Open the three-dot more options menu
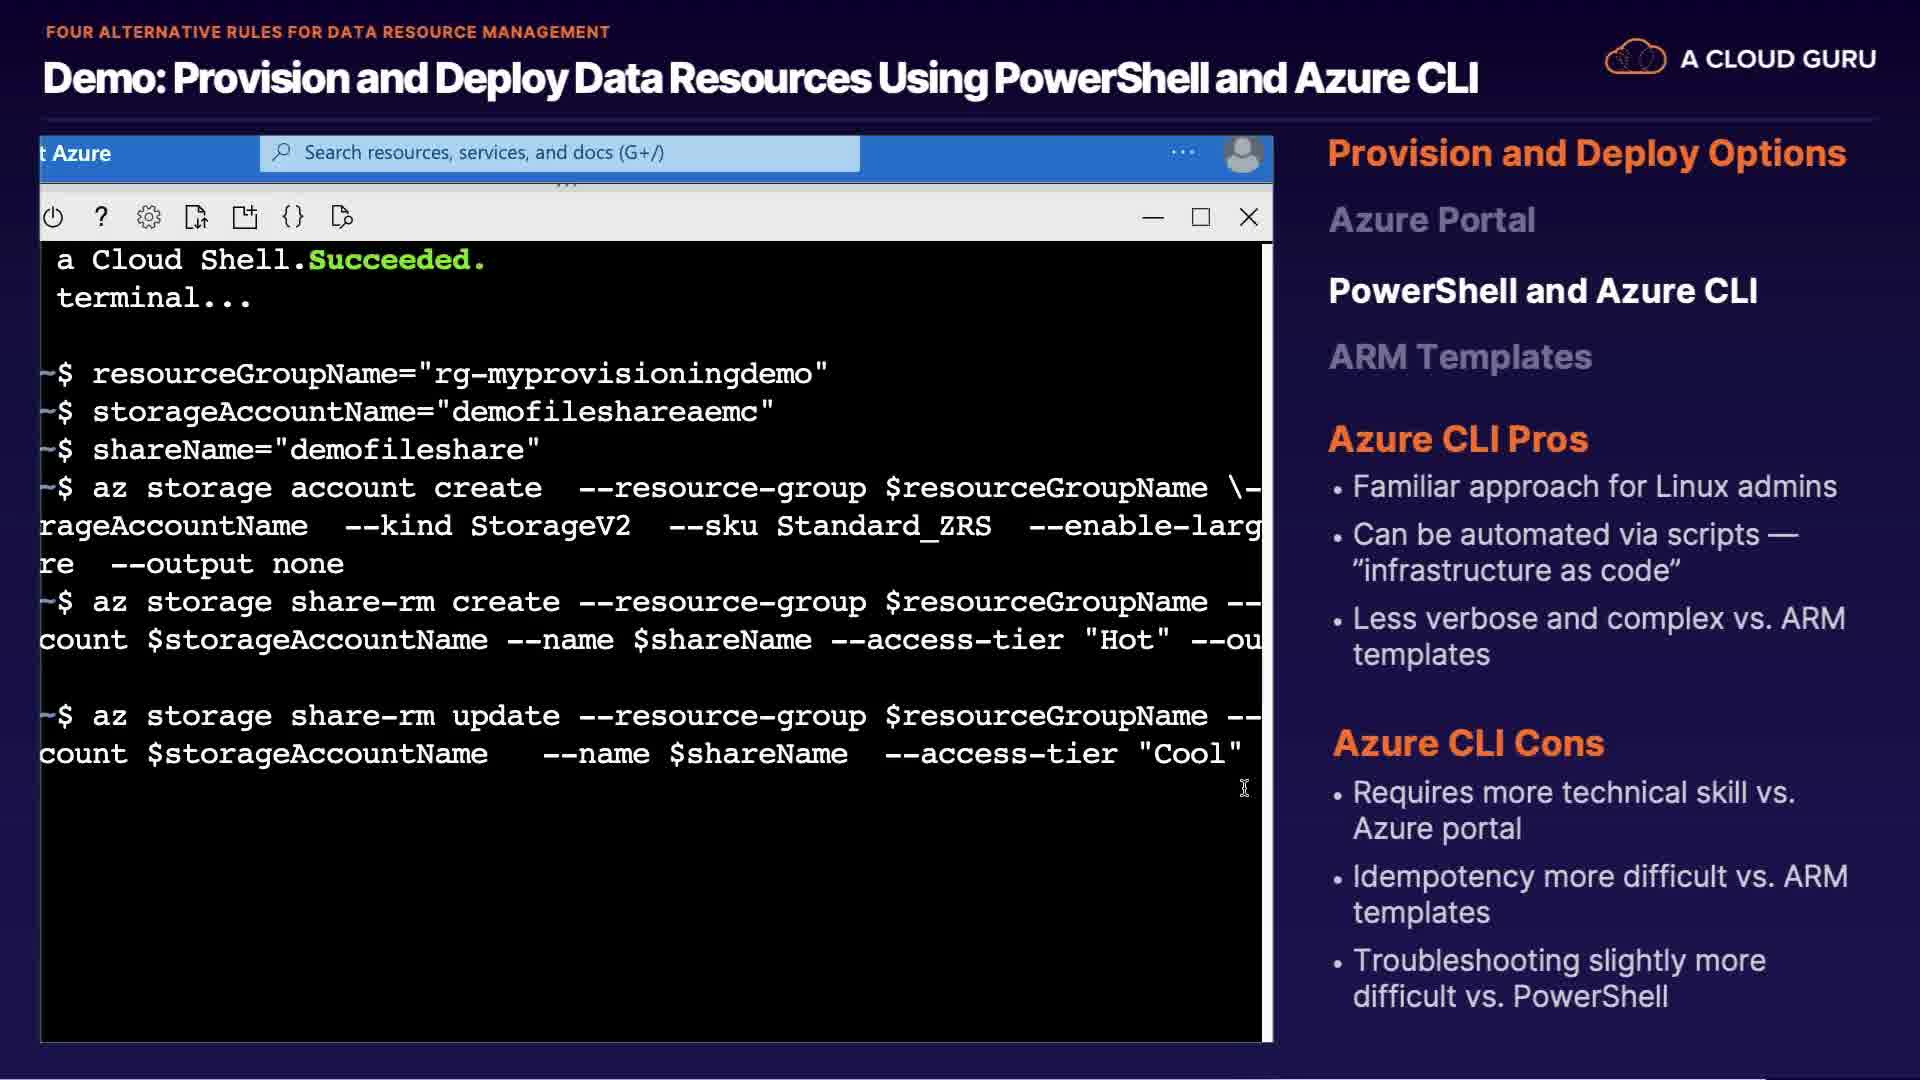The height and width of the screenshot is (1080, 1920). point(1183,152)
